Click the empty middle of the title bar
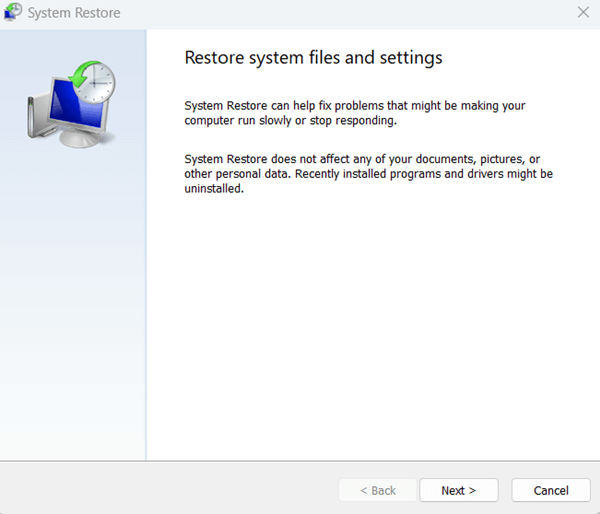The image size is (600, 514). pos(330,14)
